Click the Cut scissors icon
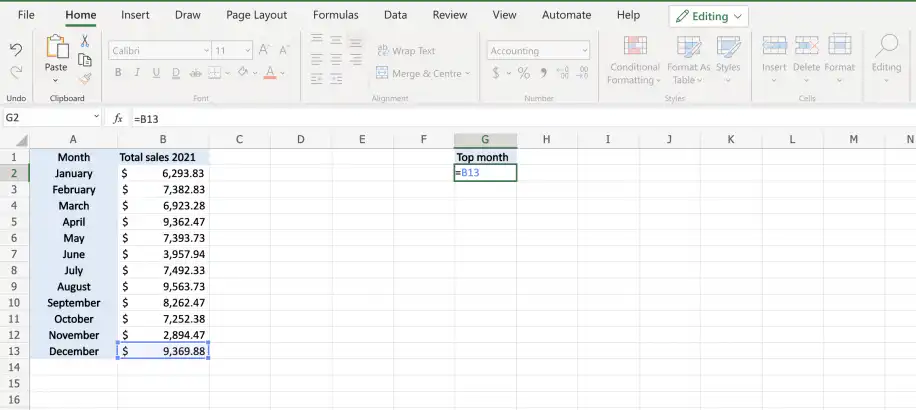 coord(85,41)
